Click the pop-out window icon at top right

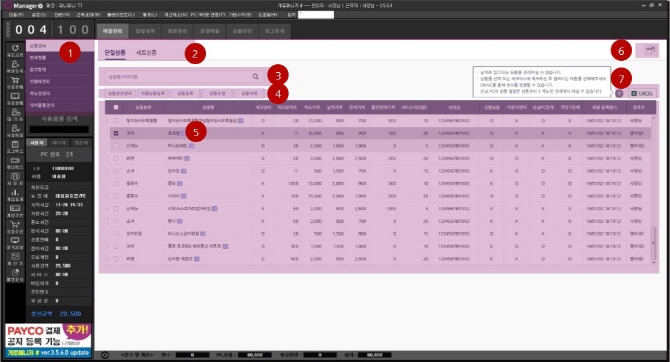tap(650, 50)
